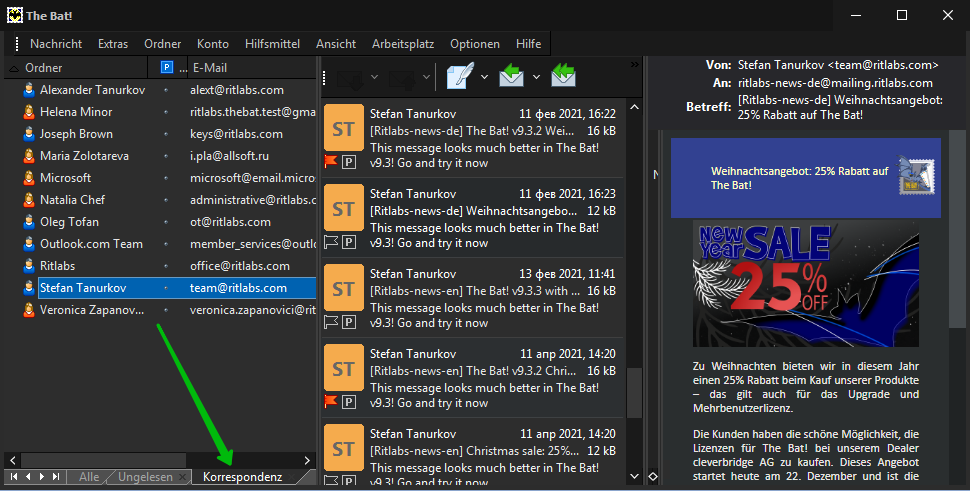Click the P parked icon on 11:41 message
The width and height of the screenshot is (970, 491).
point(349,322)
